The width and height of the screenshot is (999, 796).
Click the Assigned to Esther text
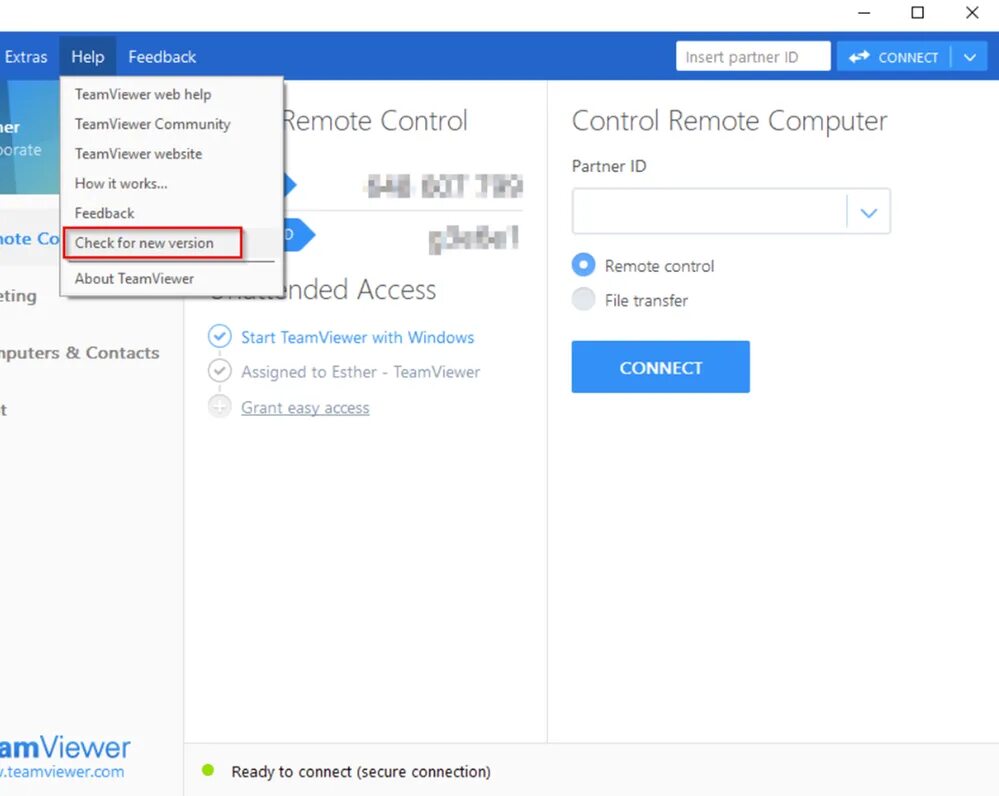pyautogui.click(x=361, y=372)
